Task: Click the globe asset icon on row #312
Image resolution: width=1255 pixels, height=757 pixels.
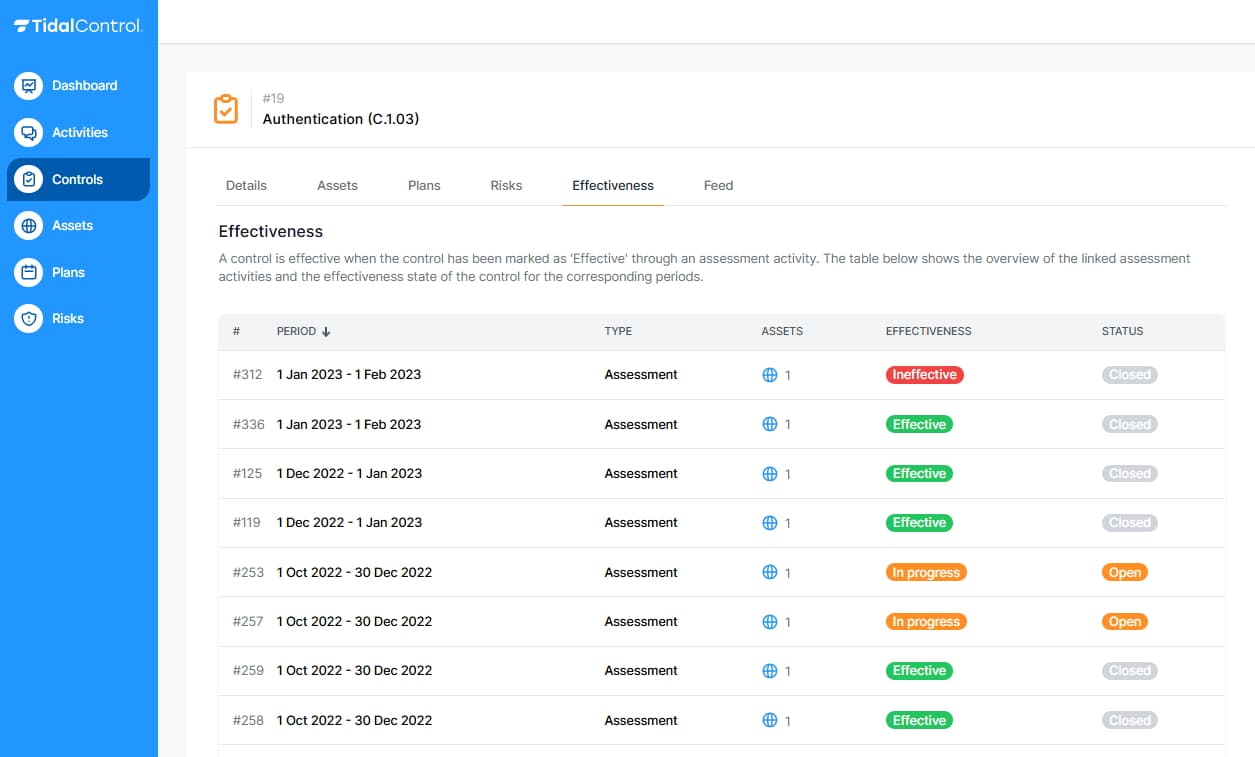Action: [x=771, y=374]
